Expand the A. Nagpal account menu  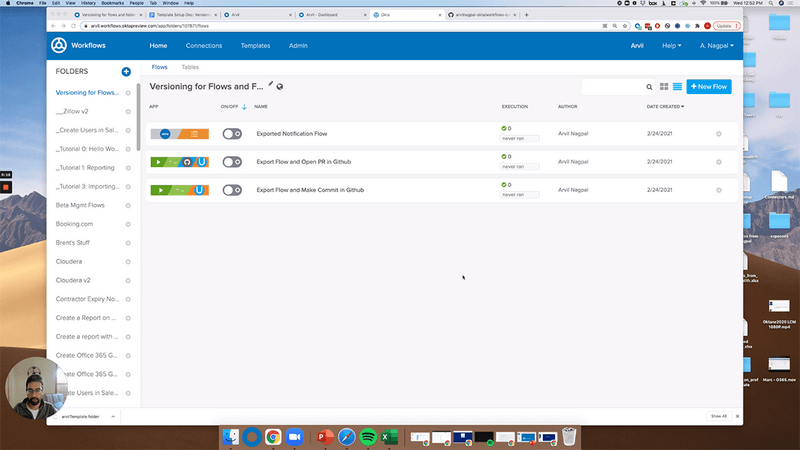pyautogui.click(x=716, y=46)
